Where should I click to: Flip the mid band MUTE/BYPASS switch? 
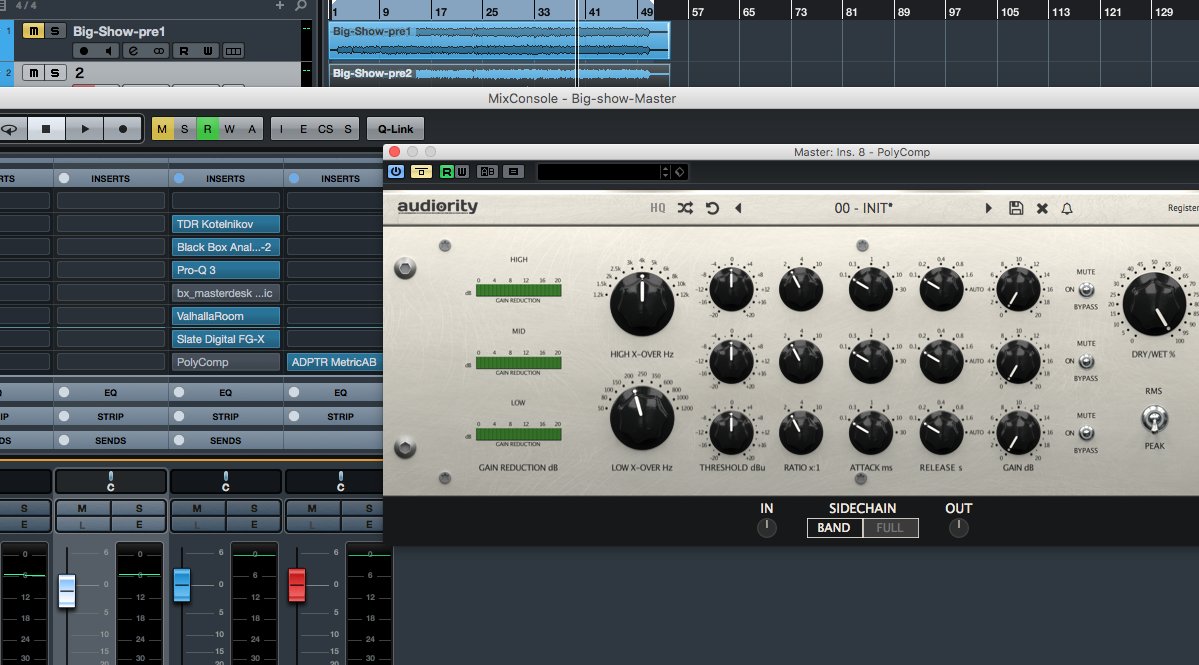(1086, 361)
